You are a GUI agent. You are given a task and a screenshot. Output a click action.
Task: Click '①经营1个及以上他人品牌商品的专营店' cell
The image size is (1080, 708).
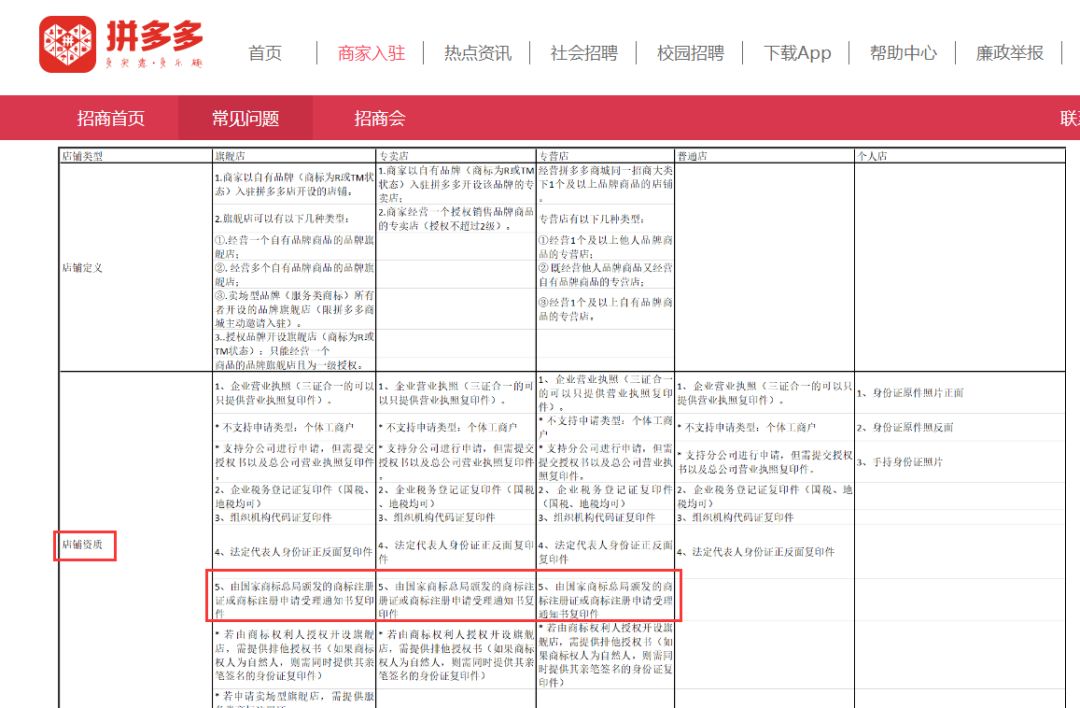coord(606,247)
